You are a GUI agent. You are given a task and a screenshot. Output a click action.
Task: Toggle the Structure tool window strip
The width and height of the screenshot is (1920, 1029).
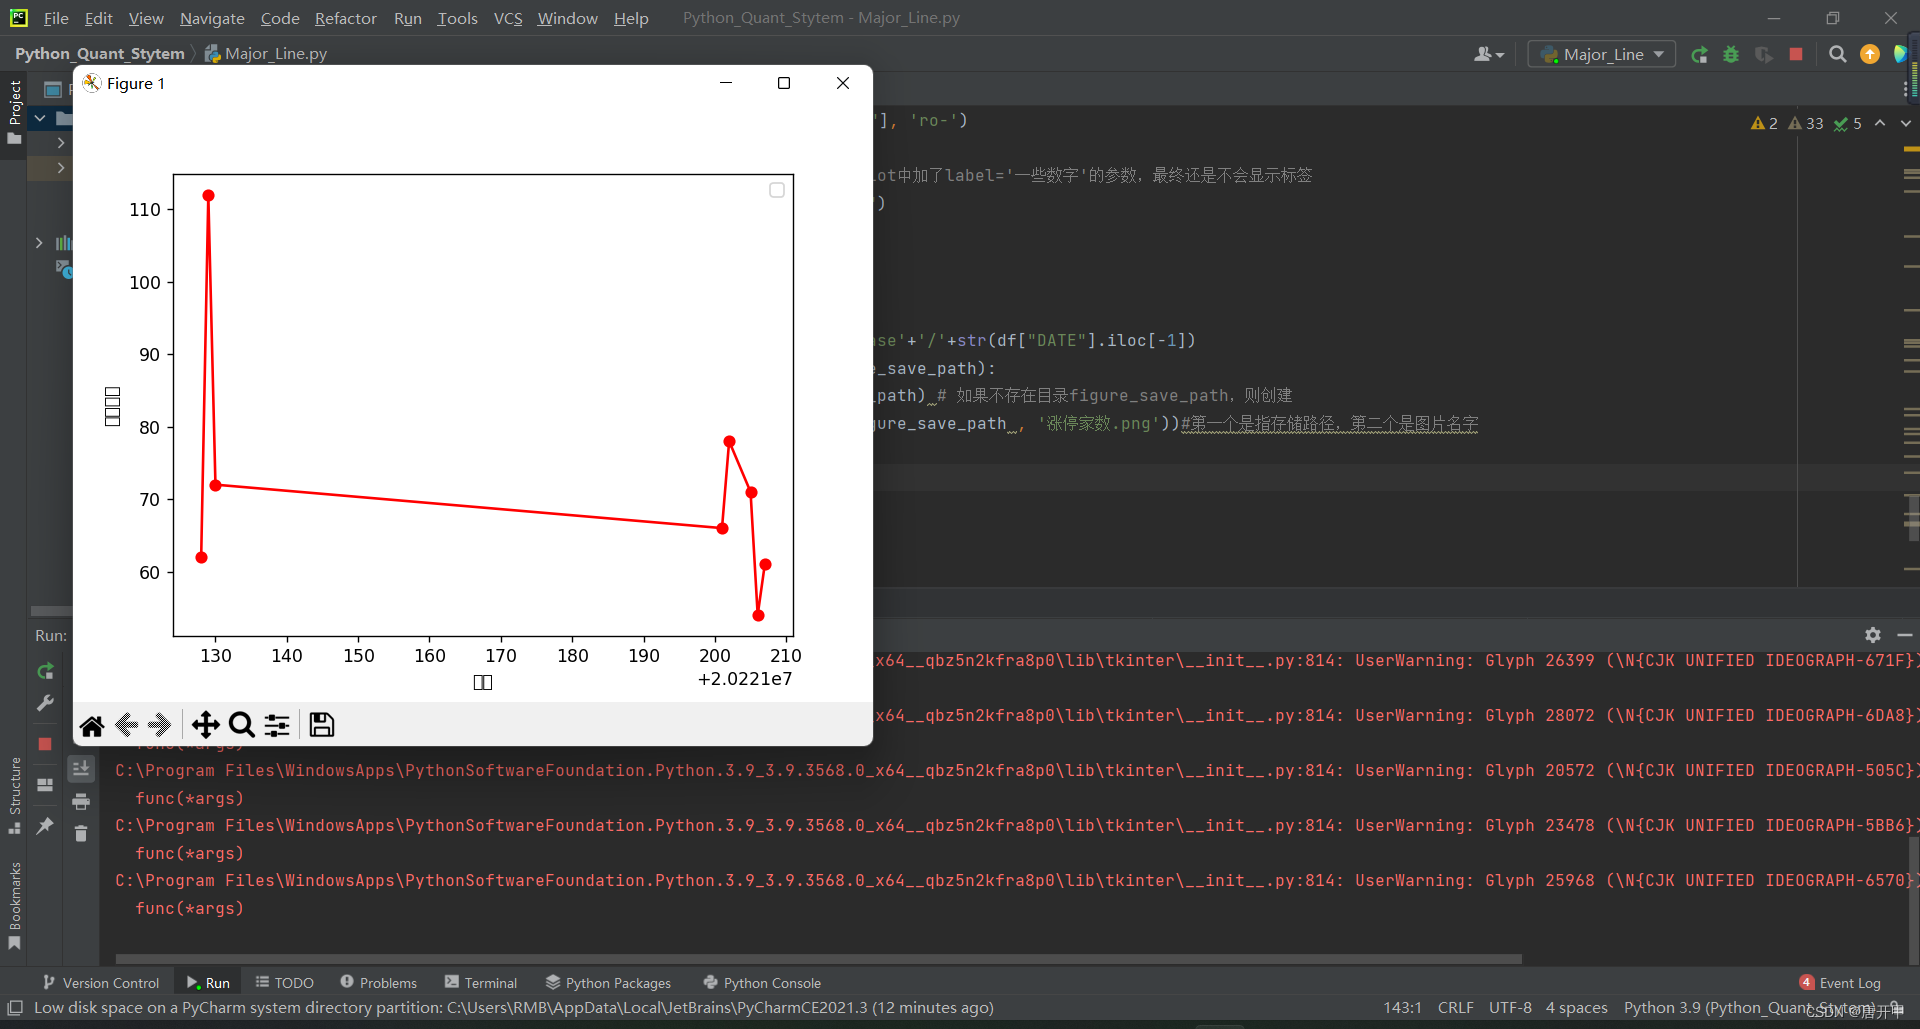(14, 795)
